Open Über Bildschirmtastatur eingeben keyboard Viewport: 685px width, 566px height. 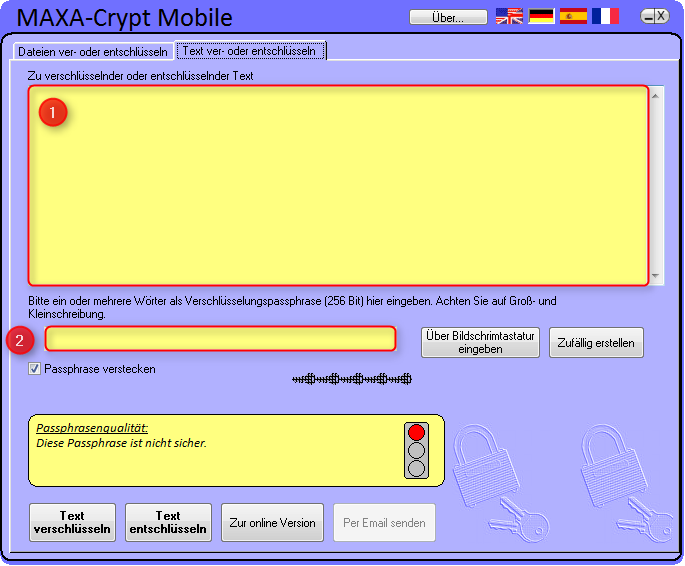(x=480, y=342)
